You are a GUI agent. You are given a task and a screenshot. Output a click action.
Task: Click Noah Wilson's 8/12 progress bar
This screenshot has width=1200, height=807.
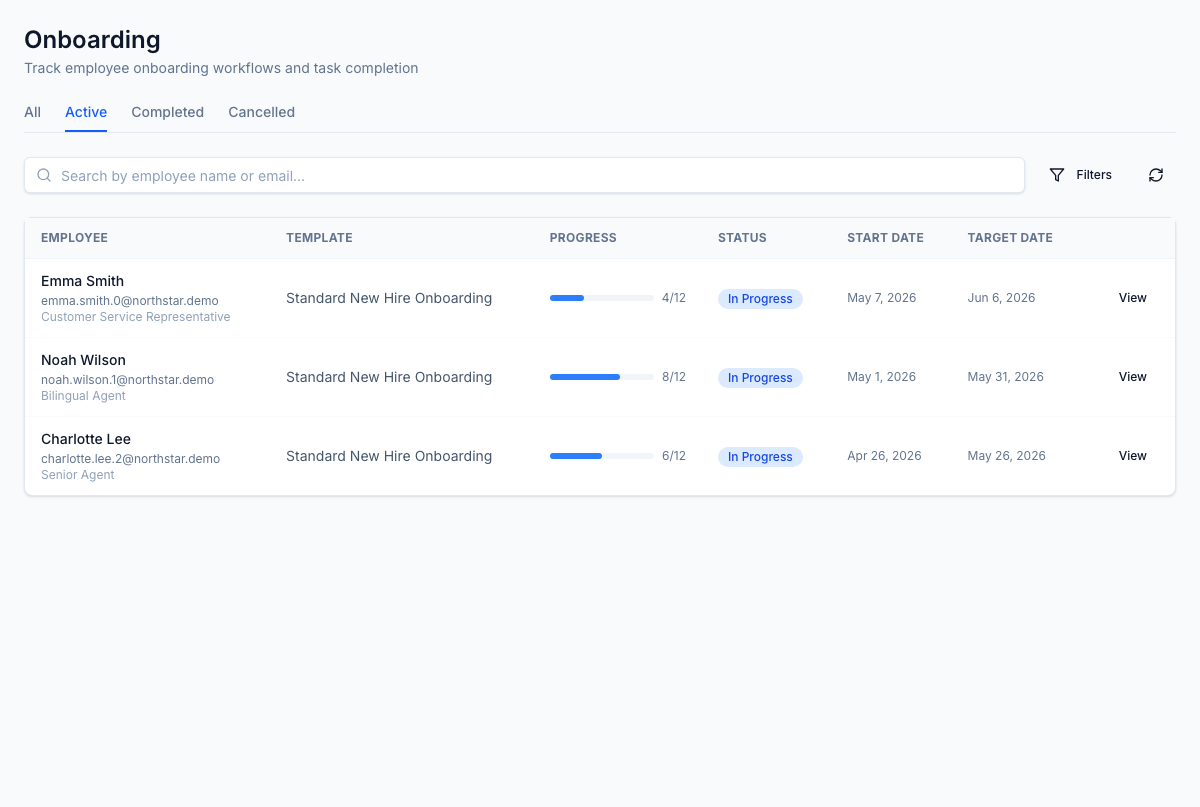[x=602, y=377]
